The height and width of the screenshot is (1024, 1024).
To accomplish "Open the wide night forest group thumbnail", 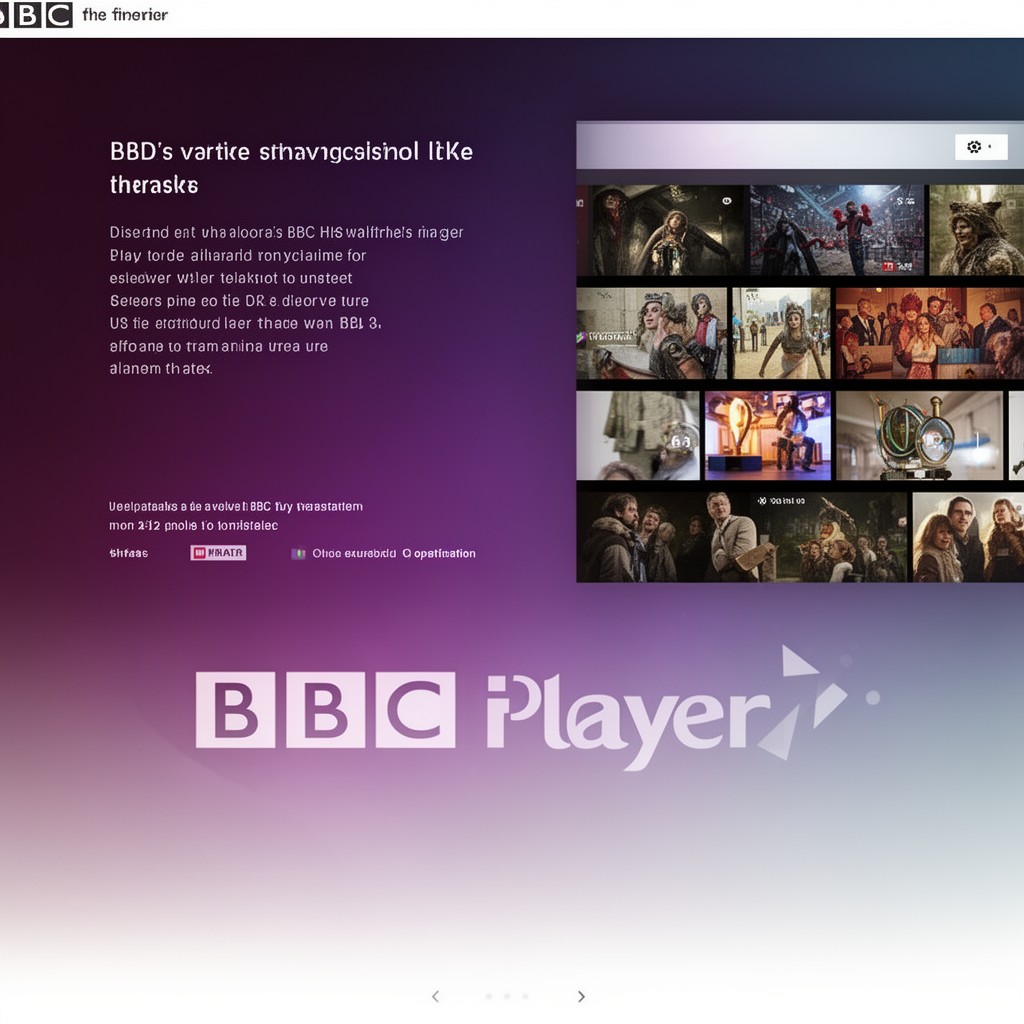I will click(x=742, y=537).
